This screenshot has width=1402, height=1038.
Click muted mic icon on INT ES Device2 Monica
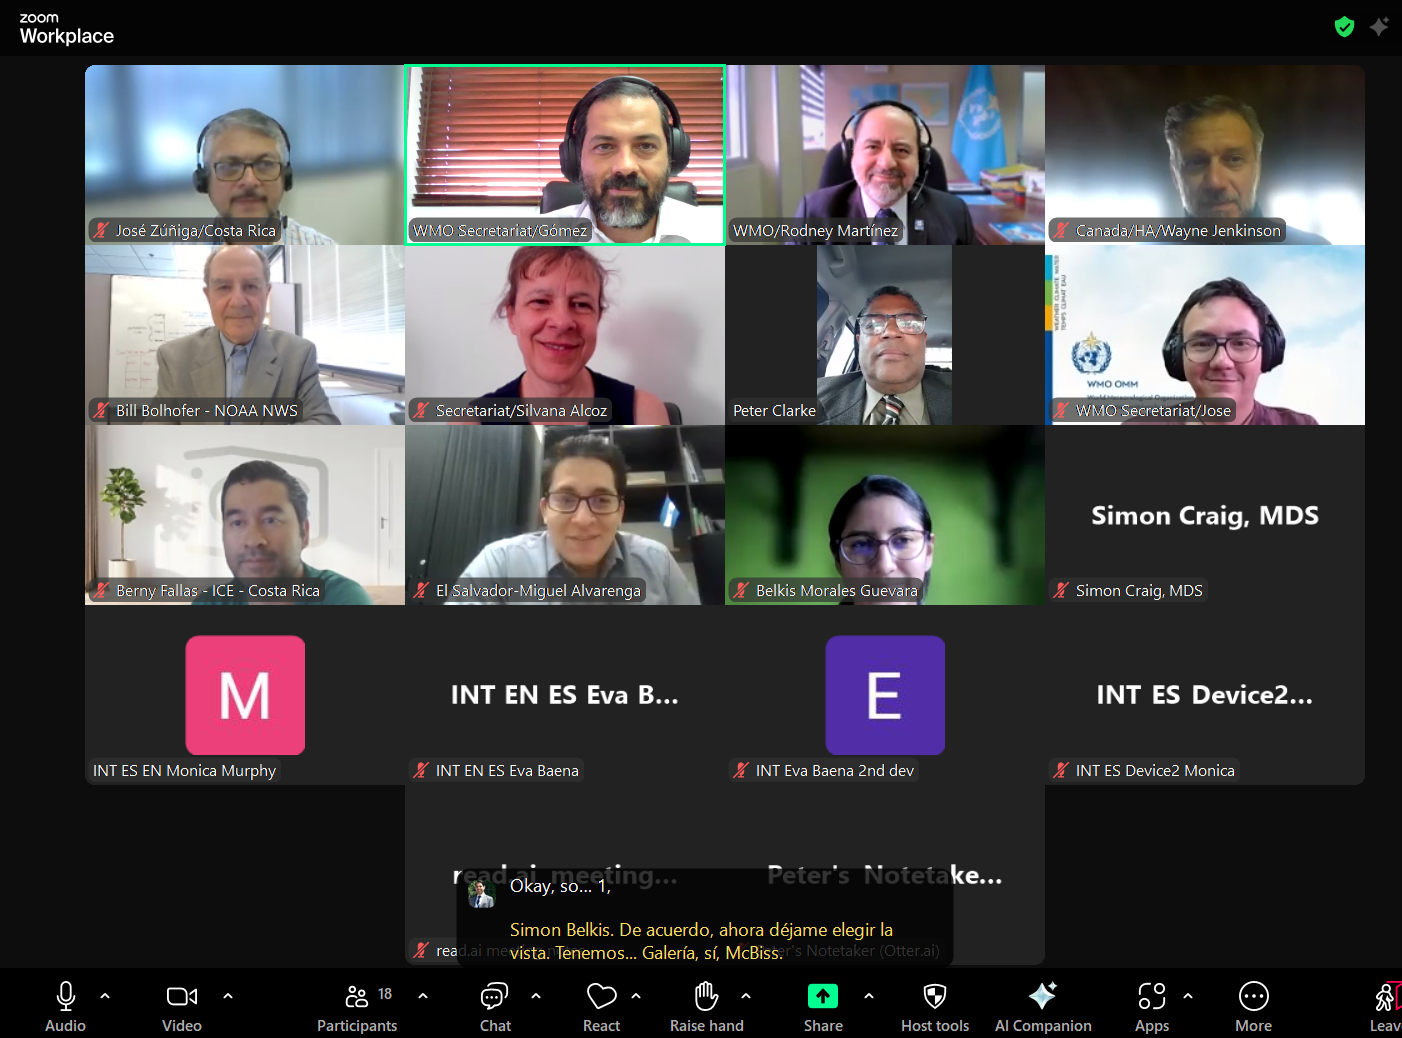[x=1061, y=770]
